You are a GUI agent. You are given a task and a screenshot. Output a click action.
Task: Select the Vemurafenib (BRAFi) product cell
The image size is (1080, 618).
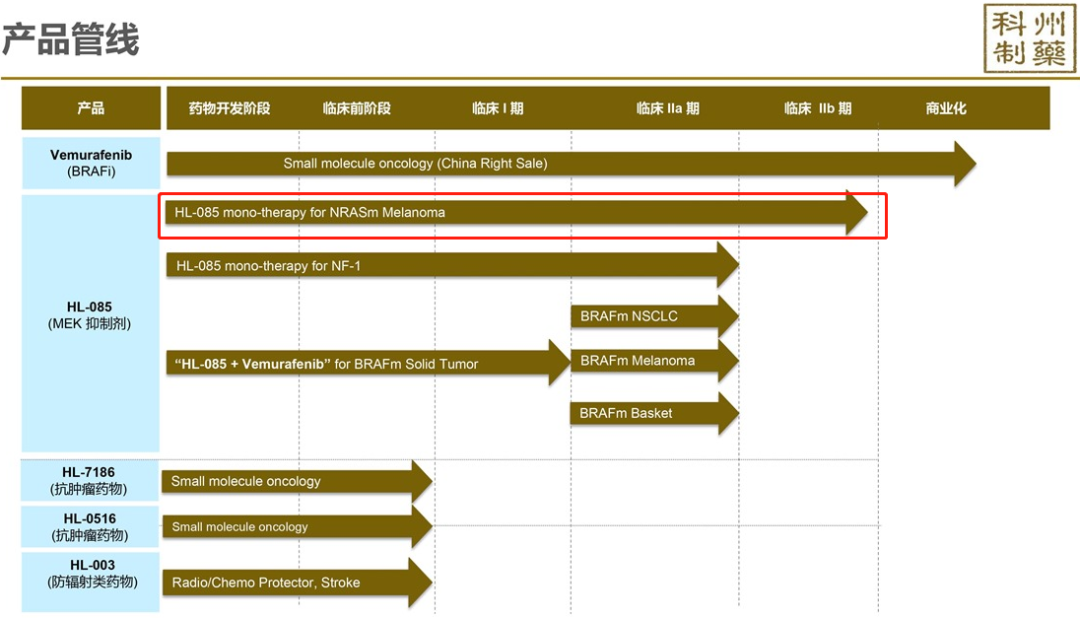[91, 163]
